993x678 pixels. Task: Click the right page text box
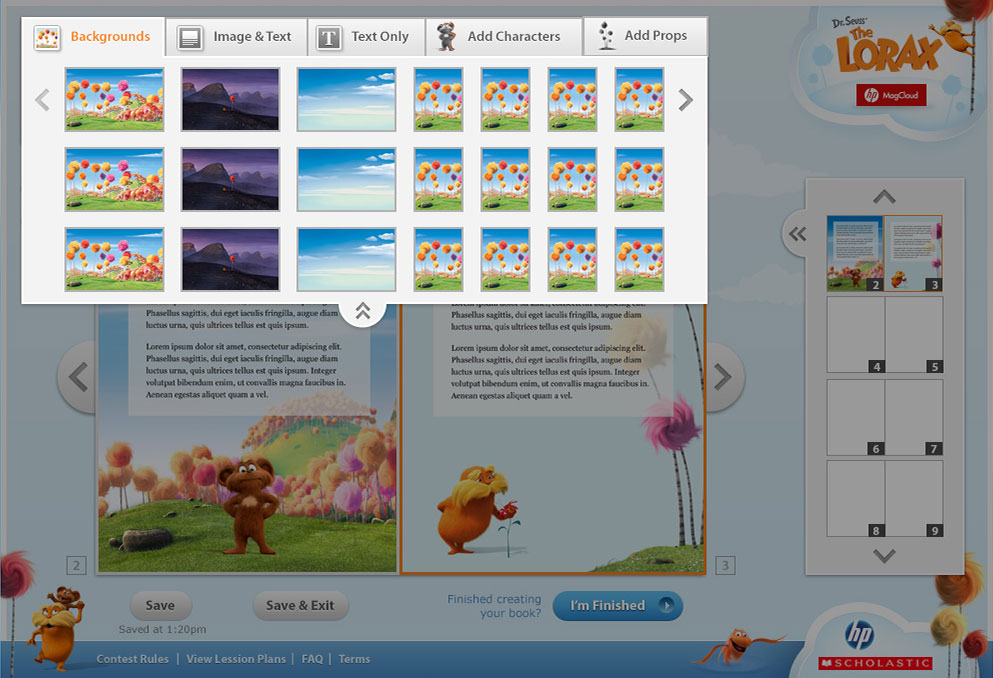[553, 360]
